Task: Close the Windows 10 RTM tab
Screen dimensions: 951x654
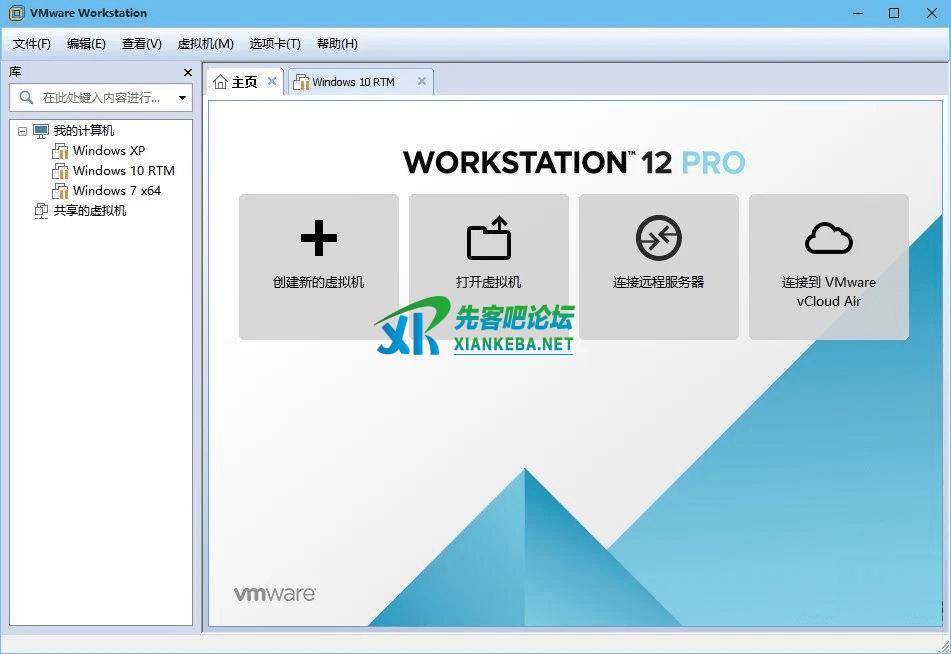Action: click(x=422, y=82)
